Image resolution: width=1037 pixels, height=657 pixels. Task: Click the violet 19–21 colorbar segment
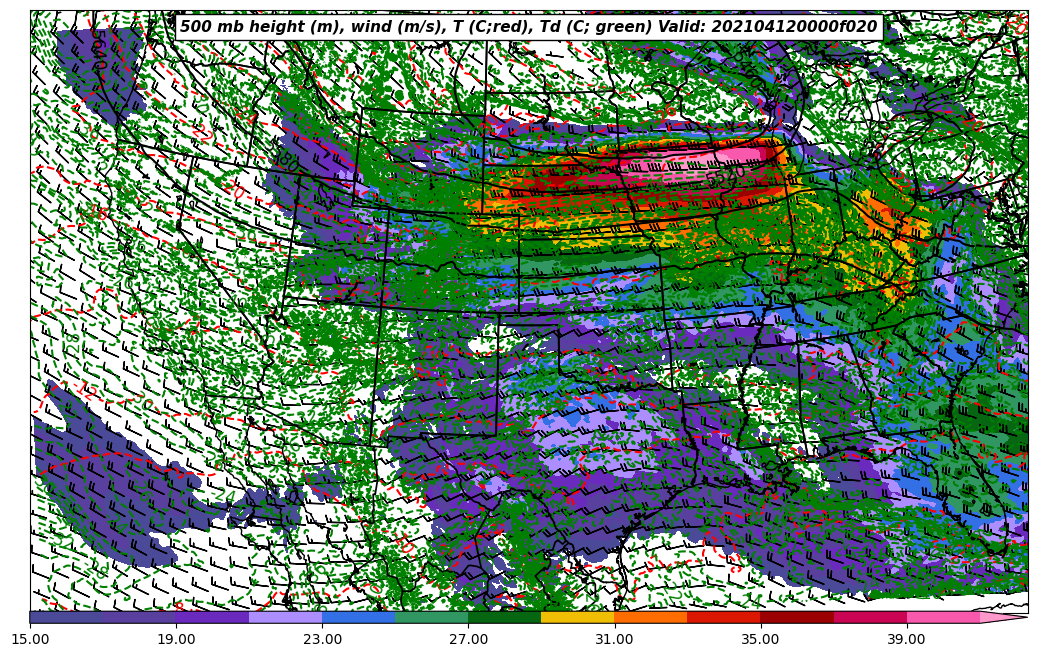(212, 617)
